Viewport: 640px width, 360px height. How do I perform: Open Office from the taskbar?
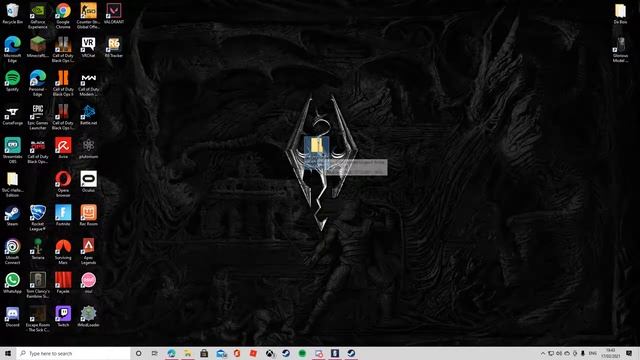(x=237, y=353)
